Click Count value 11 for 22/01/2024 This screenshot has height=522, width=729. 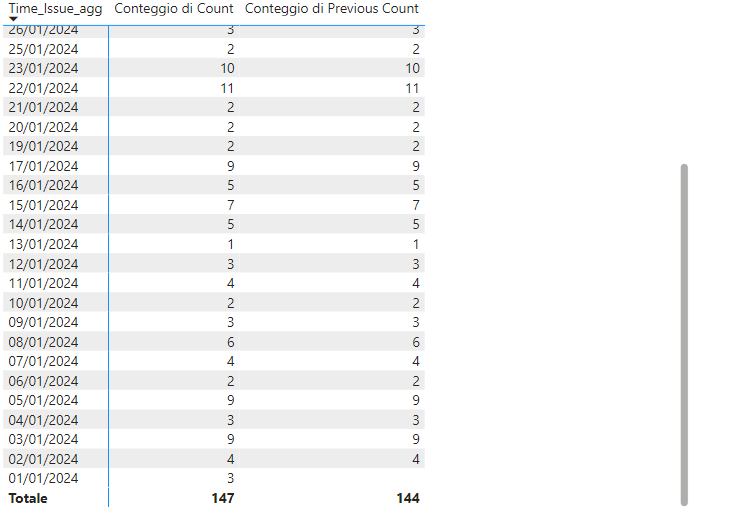point(226,88)
